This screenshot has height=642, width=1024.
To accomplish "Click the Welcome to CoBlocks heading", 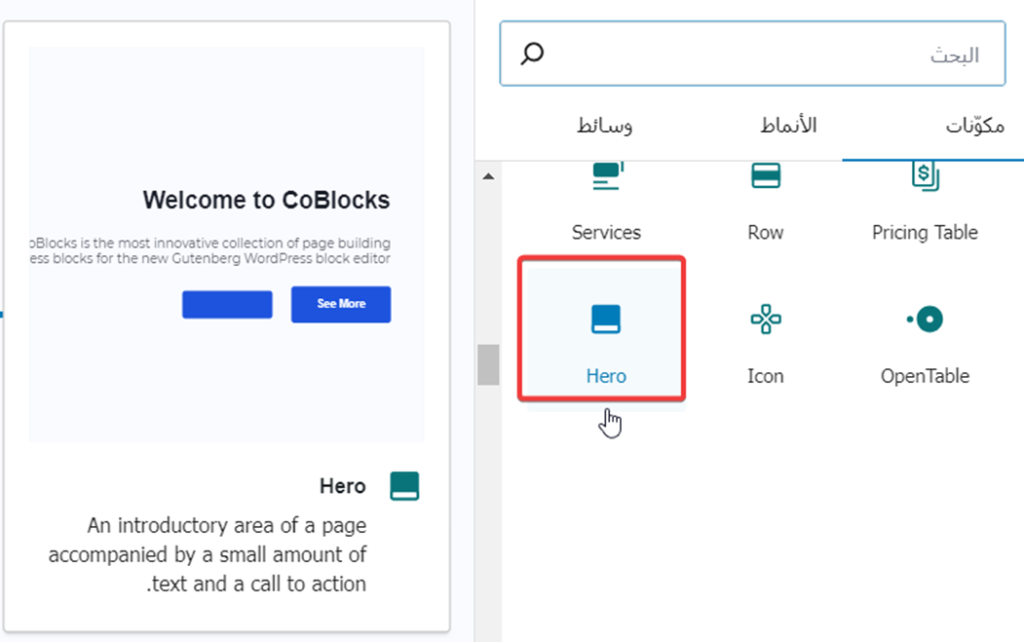I will click(x=266, y=200).
